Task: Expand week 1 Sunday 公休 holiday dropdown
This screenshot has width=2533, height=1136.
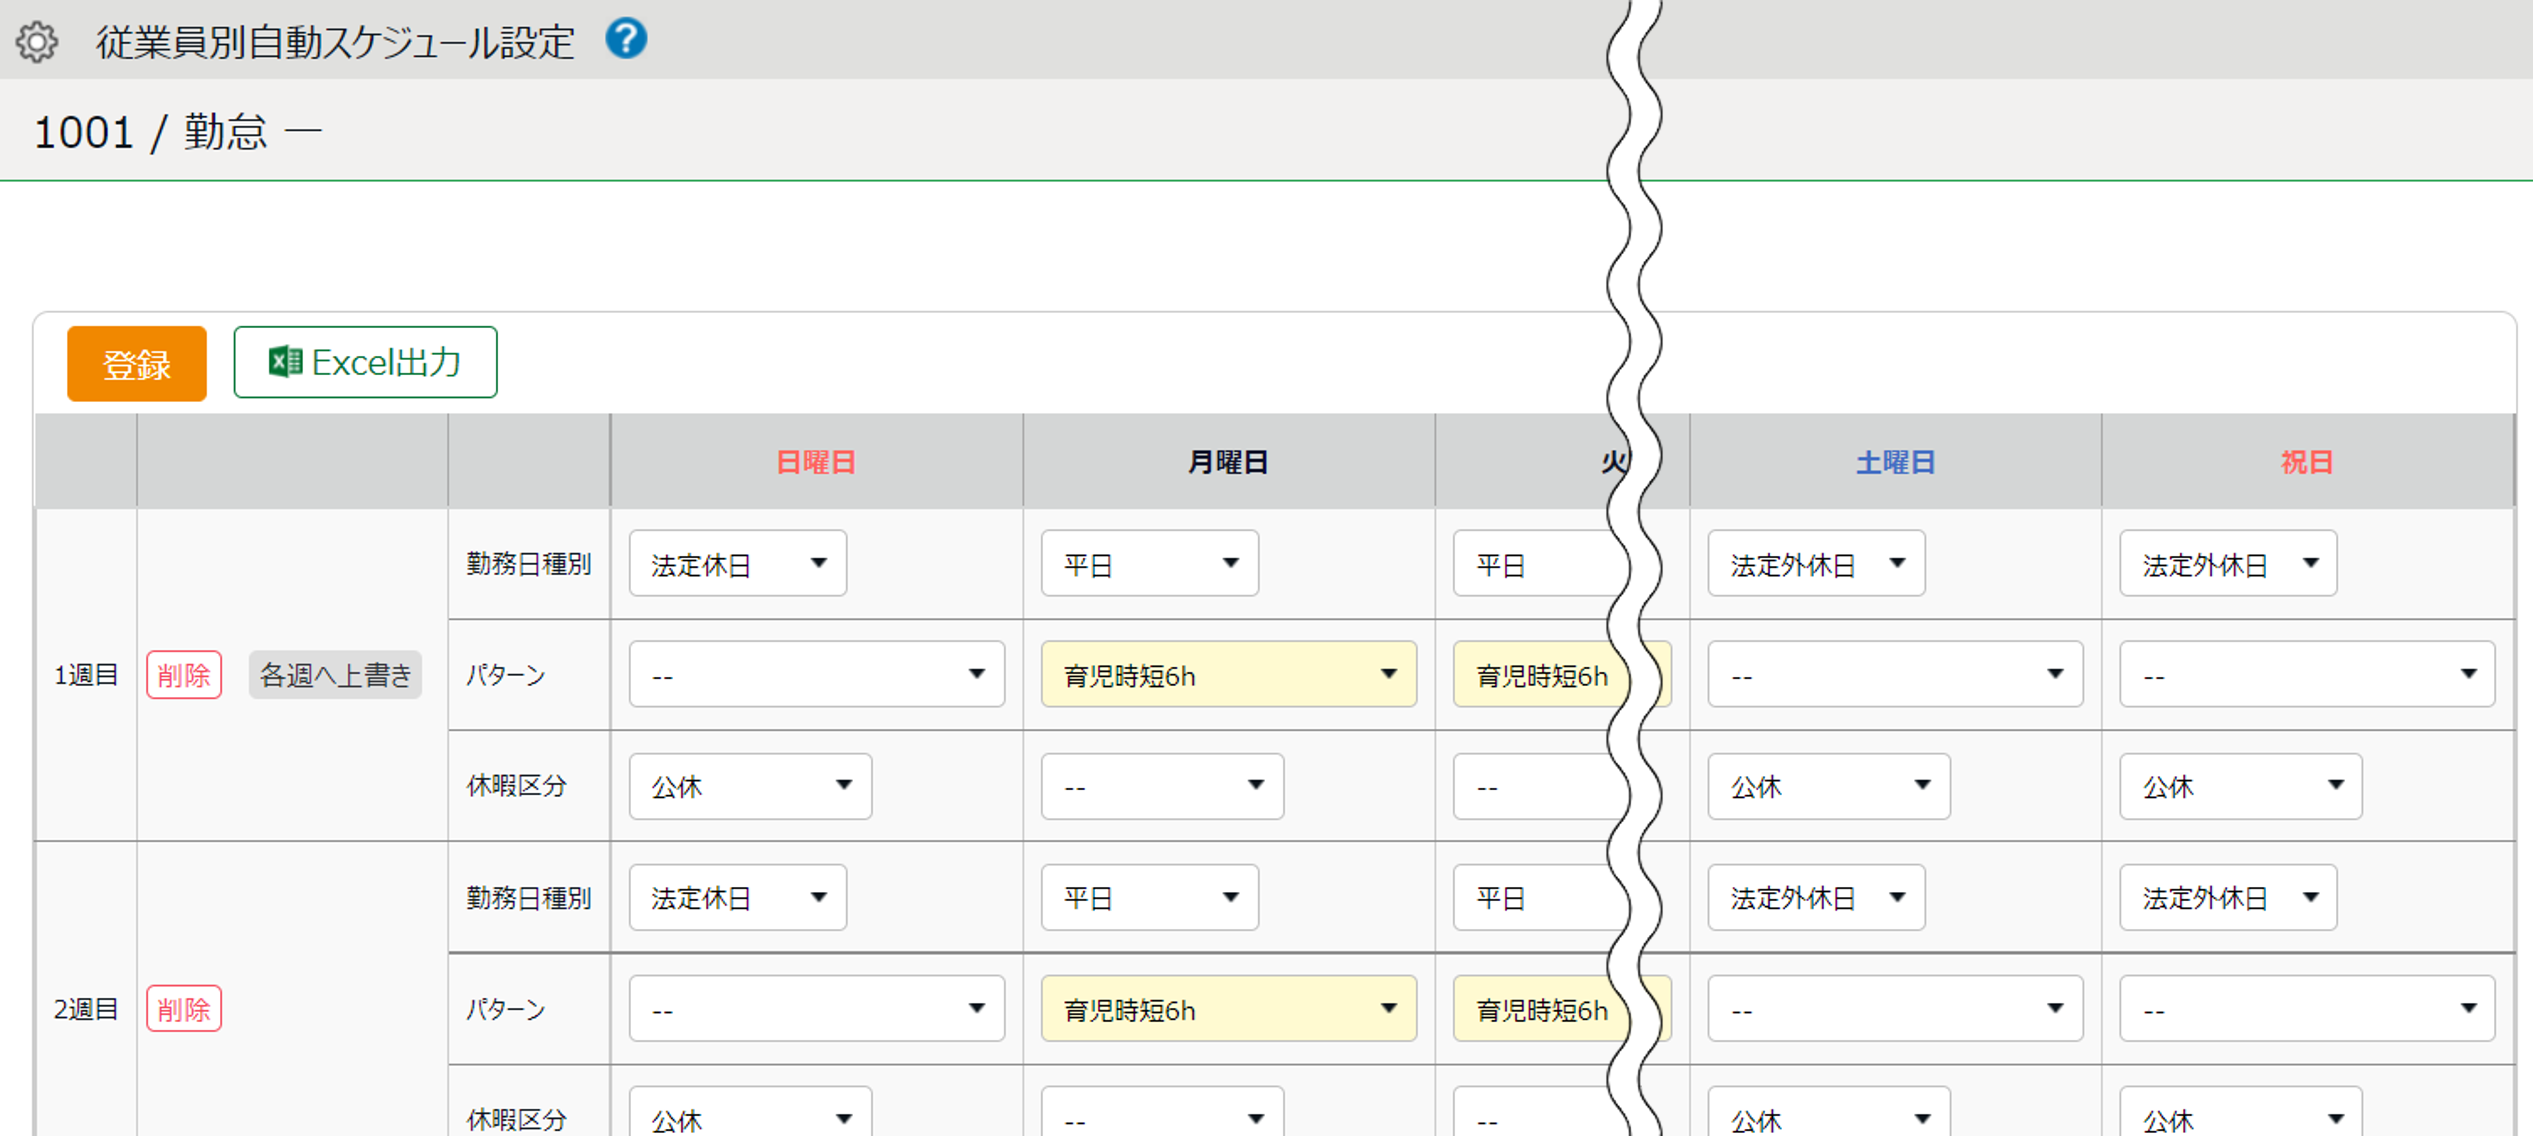Action: point(750,787)
